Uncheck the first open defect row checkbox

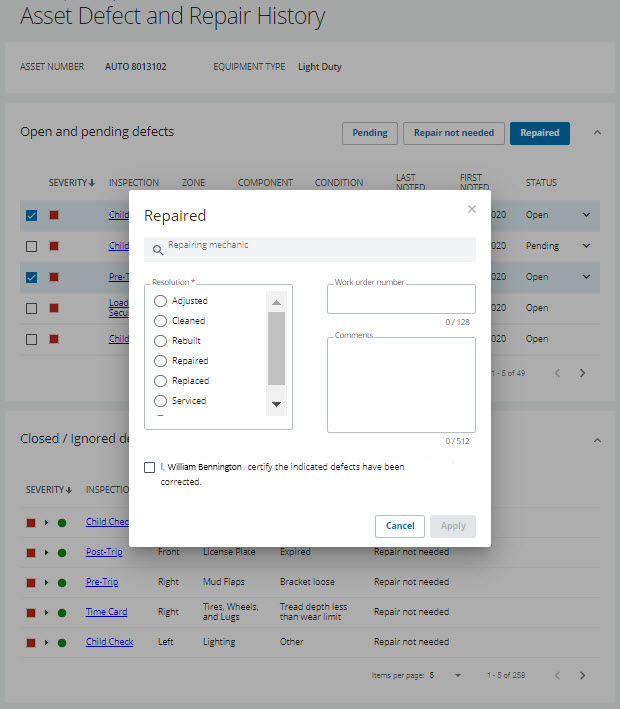(31, 215)
